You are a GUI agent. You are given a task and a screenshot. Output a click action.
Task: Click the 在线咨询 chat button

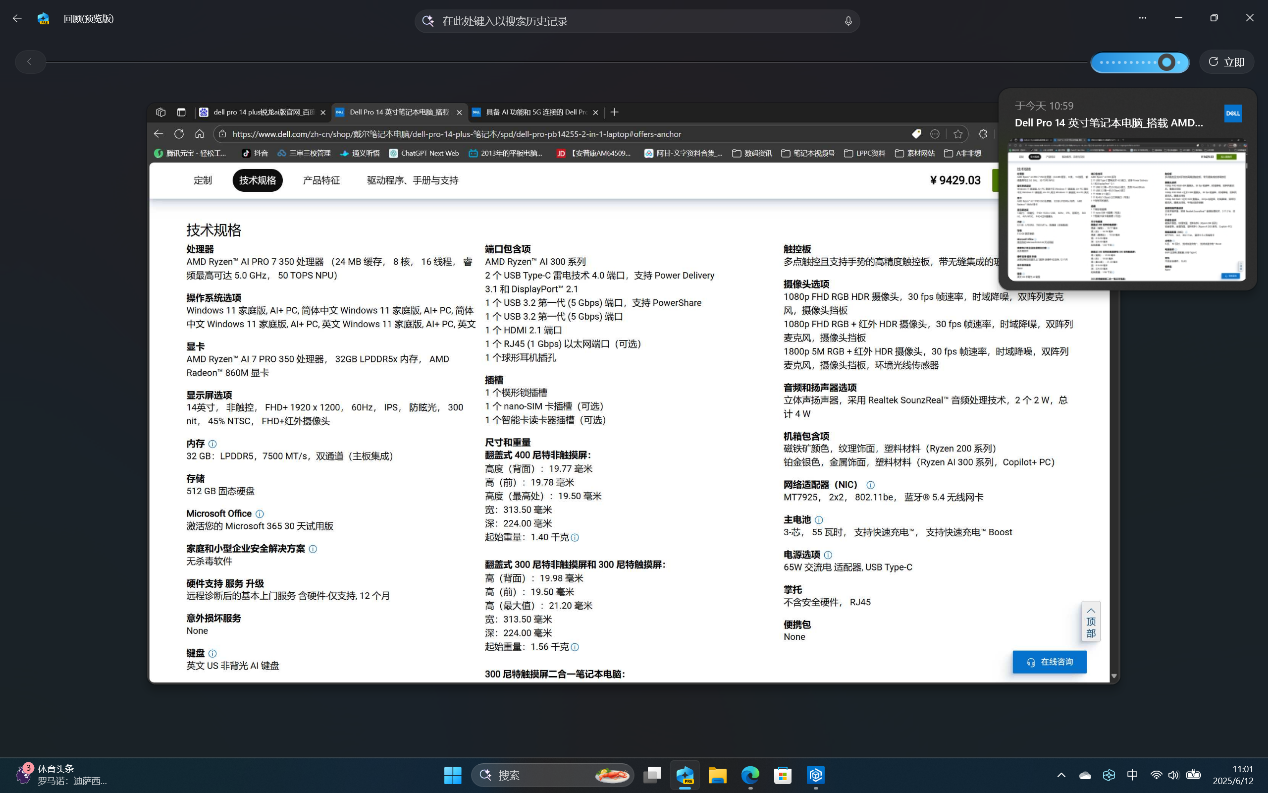click(x=1049, y=662)
